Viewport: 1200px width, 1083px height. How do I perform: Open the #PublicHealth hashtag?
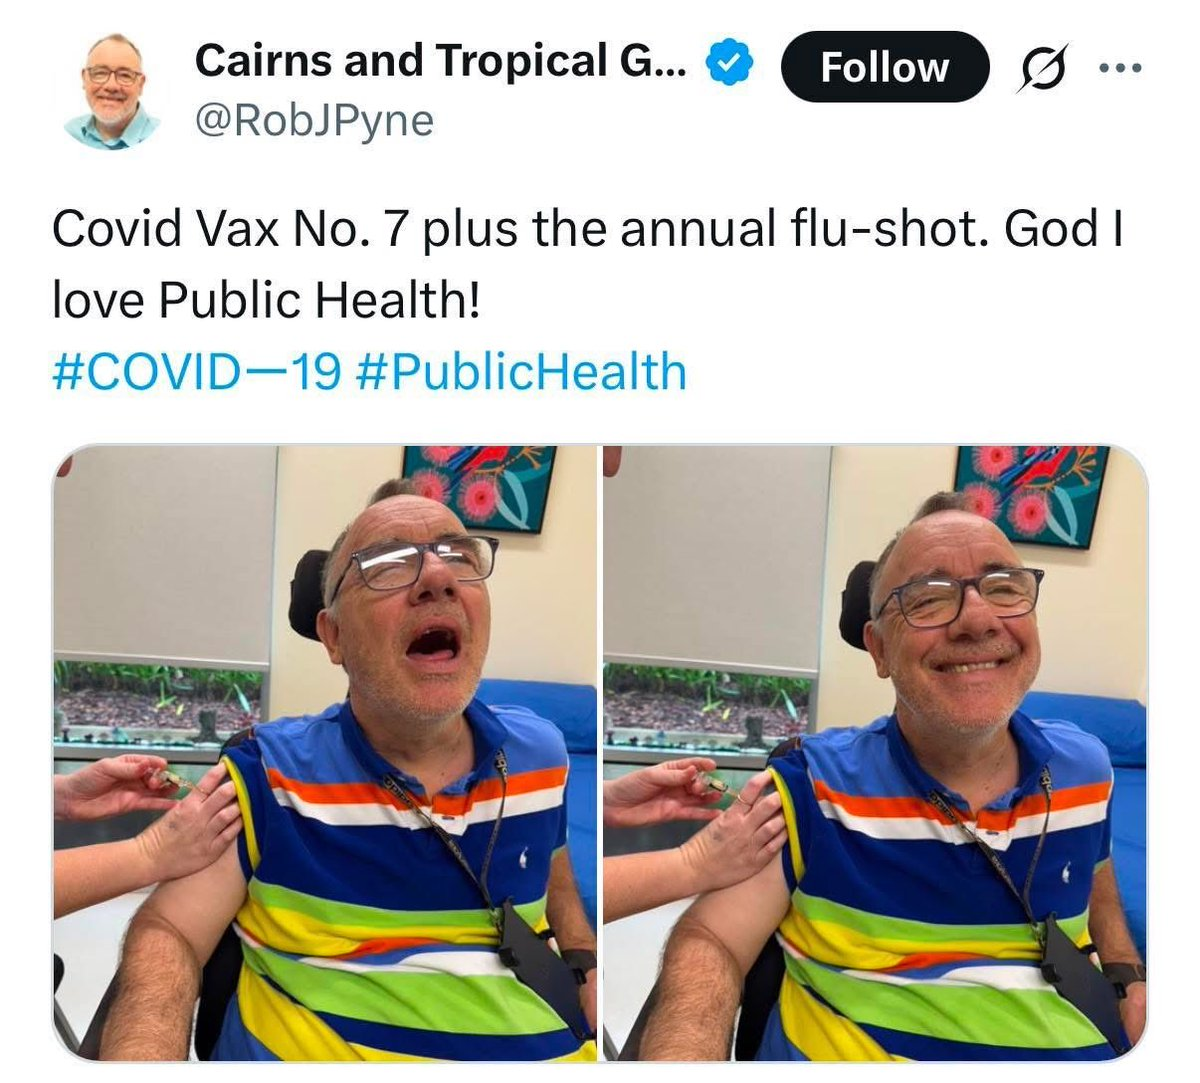pyautogui.click(x=521, y=371)
